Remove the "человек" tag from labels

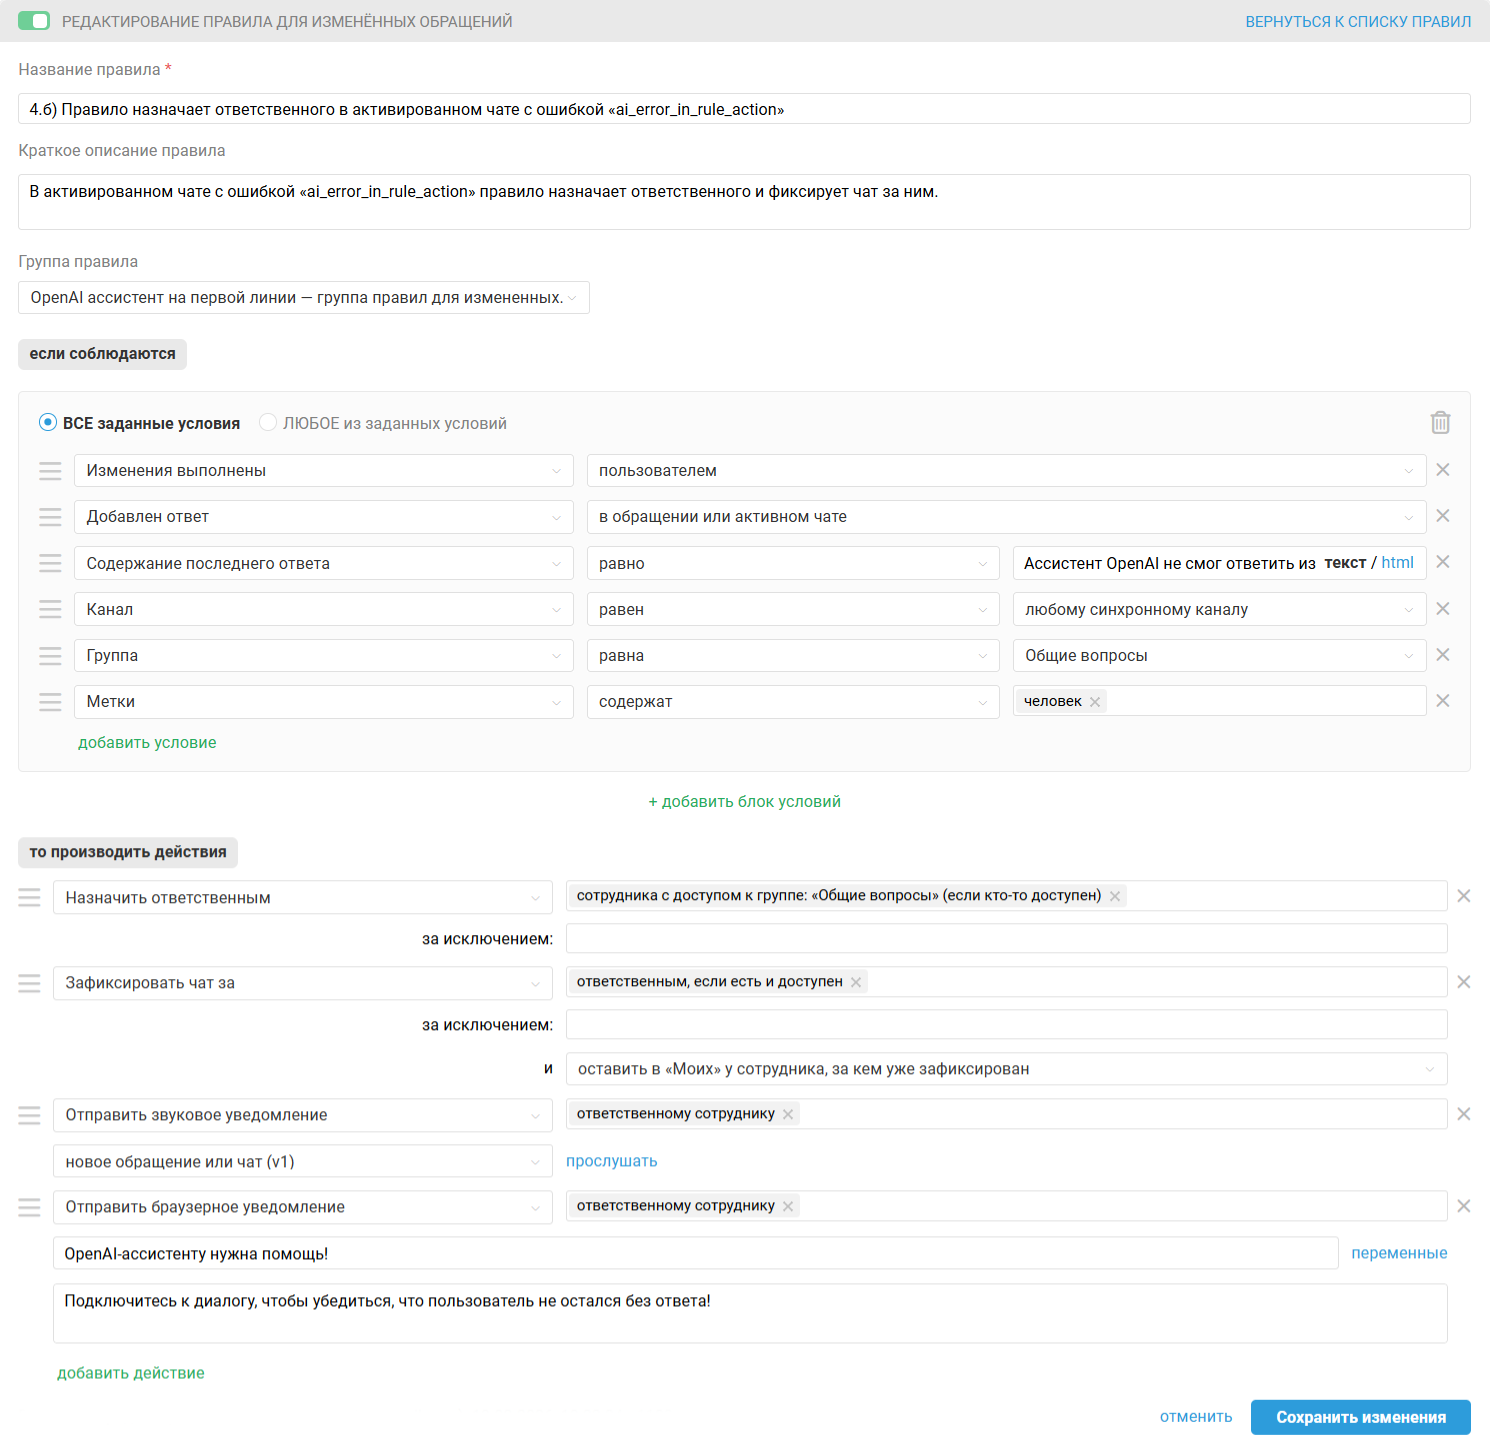1095,702
